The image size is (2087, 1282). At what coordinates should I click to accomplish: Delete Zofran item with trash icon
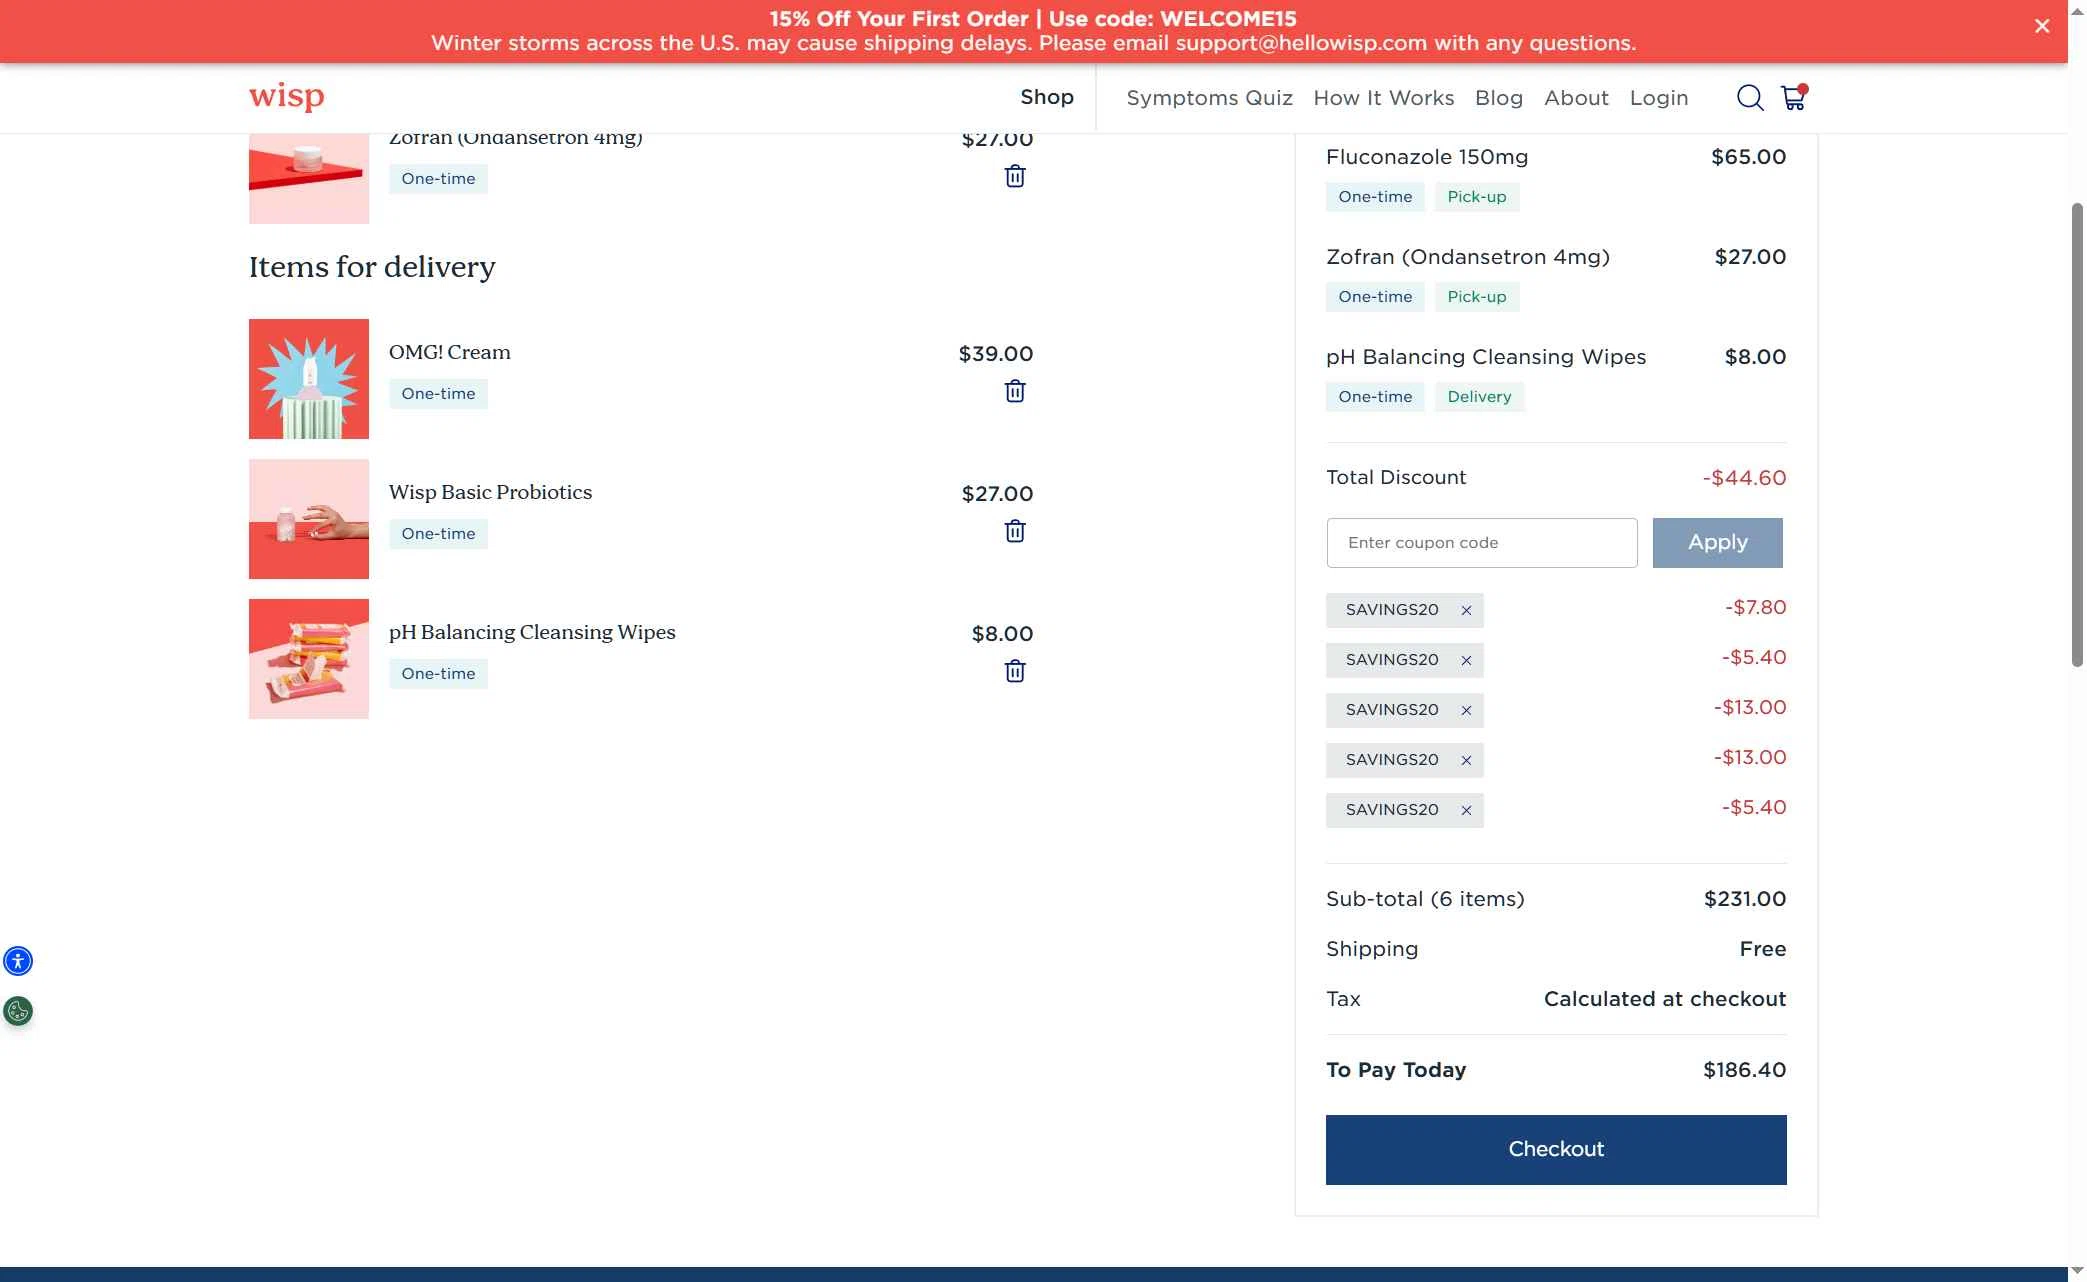tap(1014, 177)
